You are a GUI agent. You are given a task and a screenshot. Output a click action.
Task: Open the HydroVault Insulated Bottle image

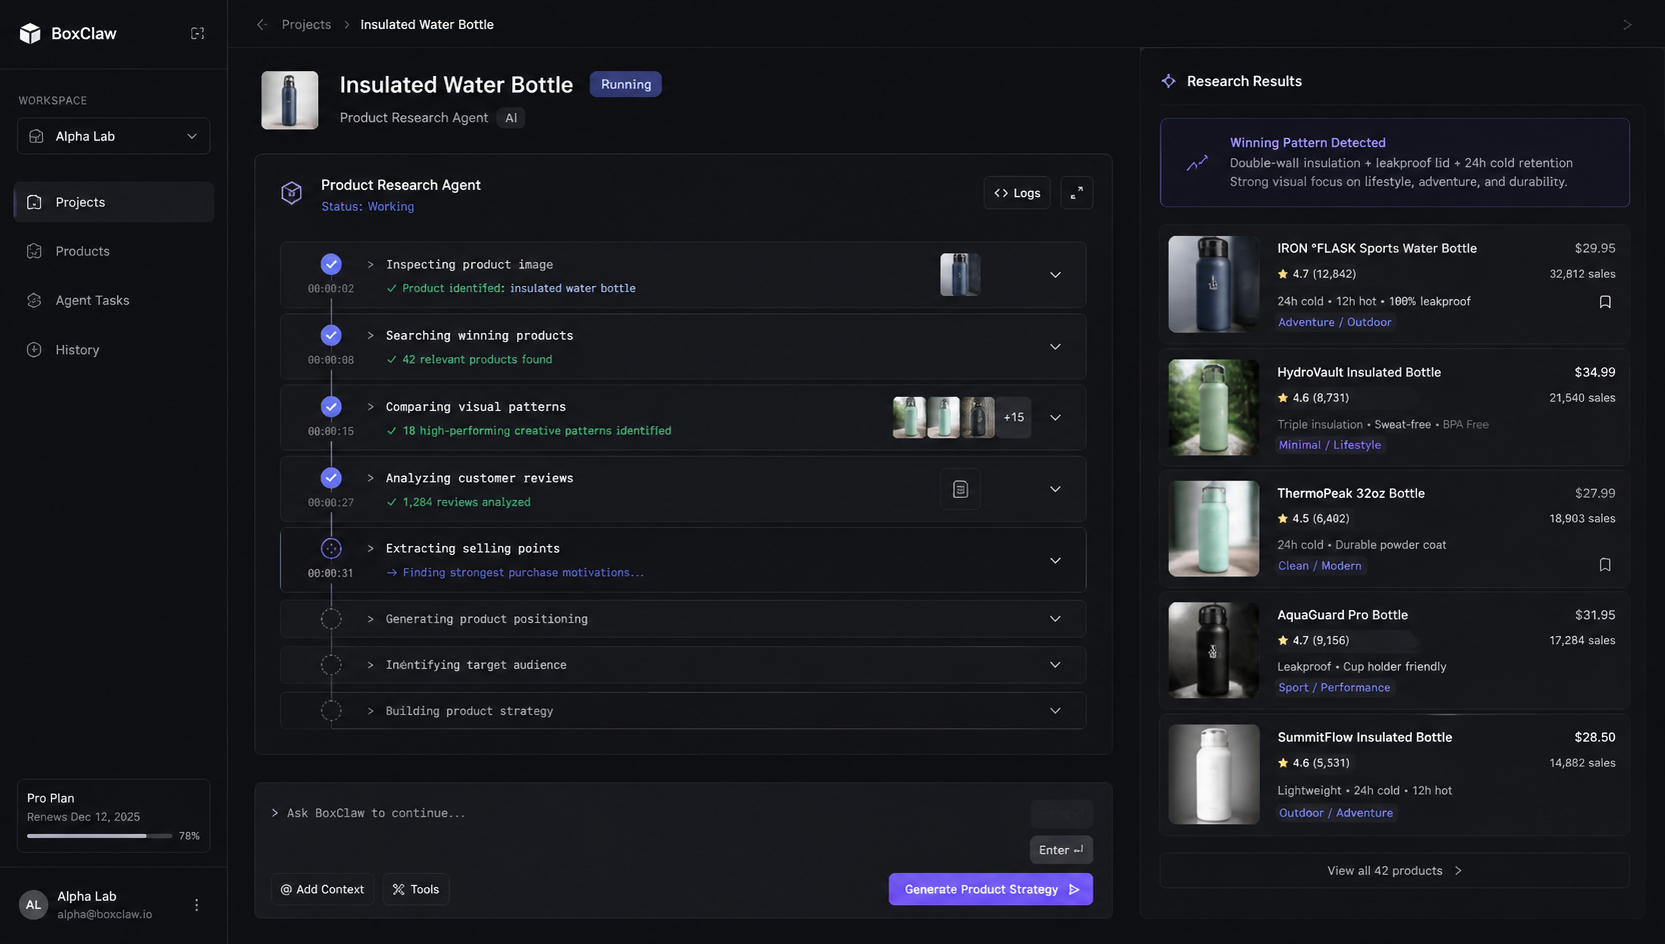click(1214, 407)
